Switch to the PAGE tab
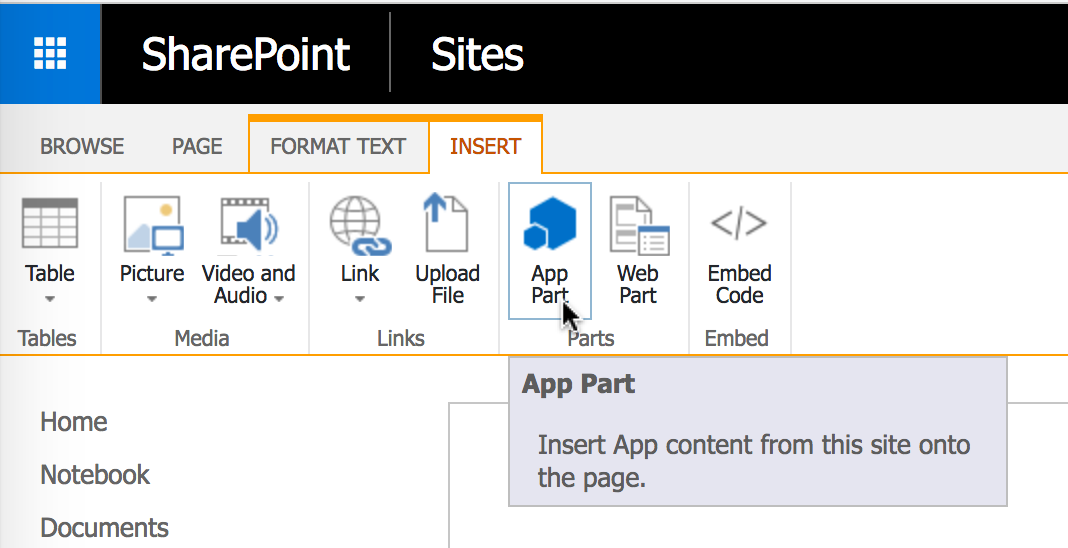The height and width of the screenshot is (548, 1068). point(197,146)
